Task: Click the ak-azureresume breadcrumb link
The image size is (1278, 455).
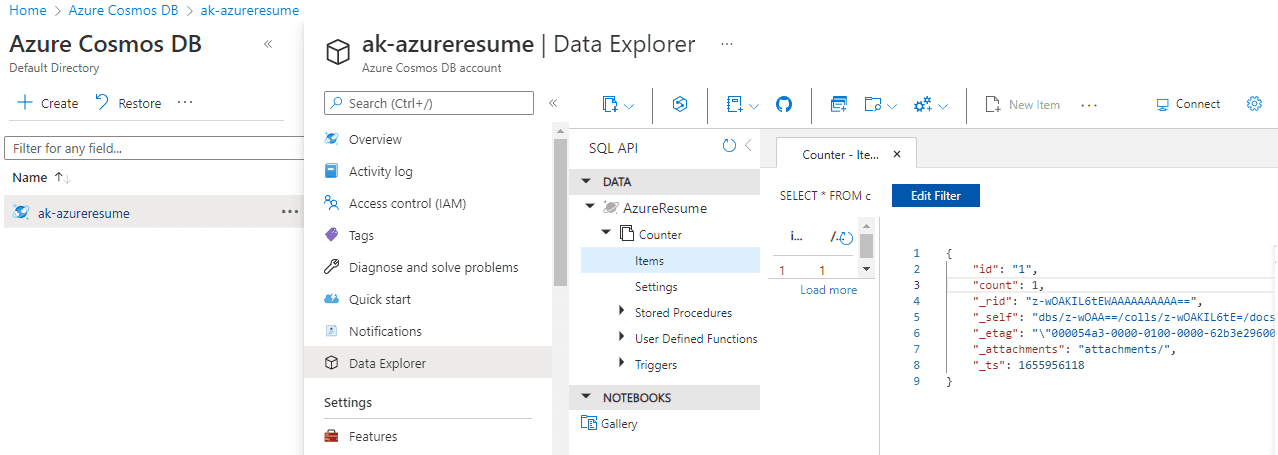Action: 250,10
